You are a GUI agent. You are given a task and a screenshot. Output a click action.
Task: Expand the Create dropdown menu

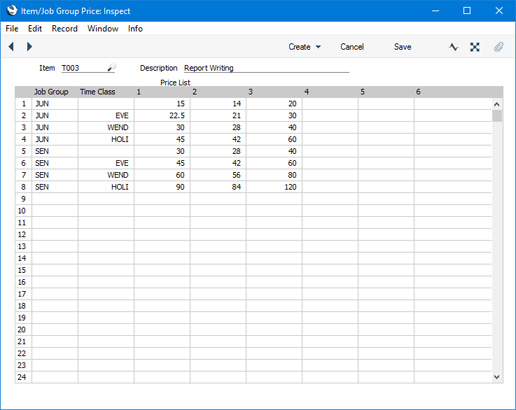pos(304,47)
